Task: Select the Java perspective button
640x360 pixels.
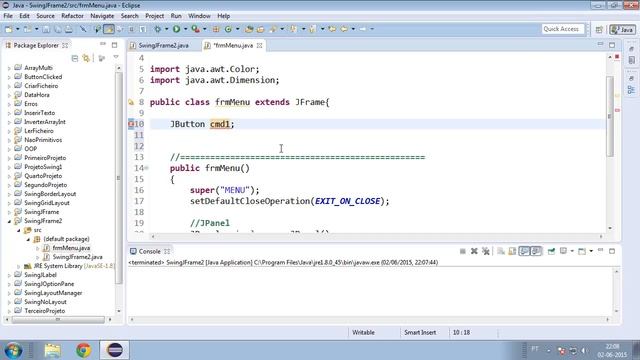Action: pos(622,29)
